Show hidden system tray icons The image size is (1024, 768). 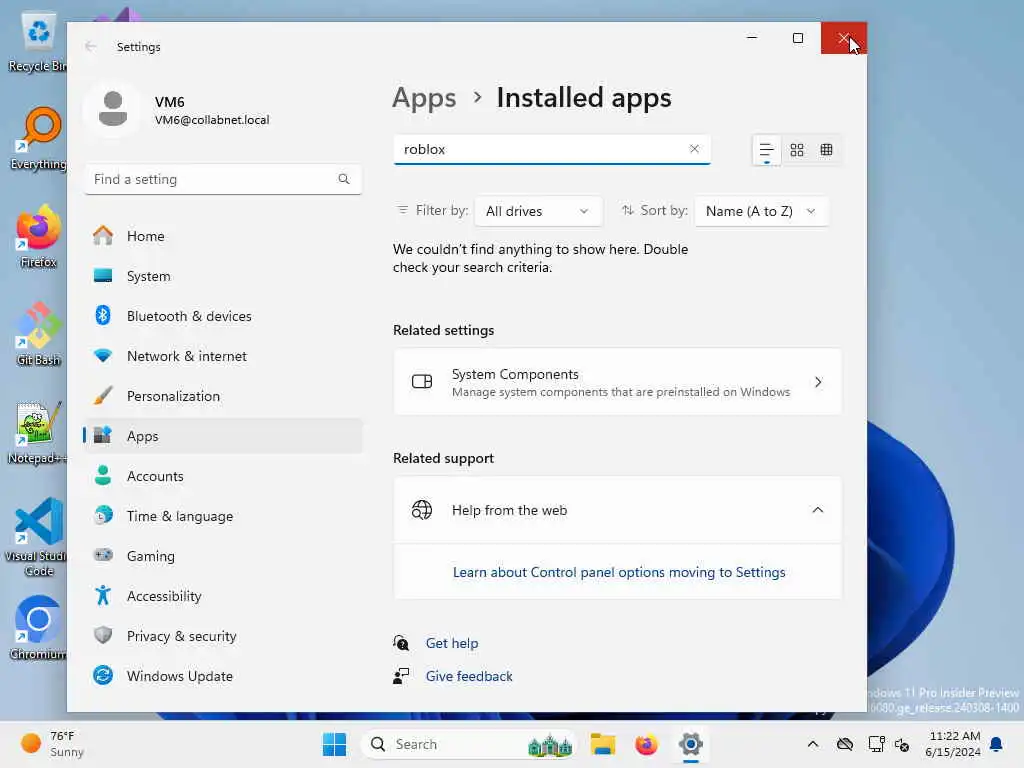point(812,744)
